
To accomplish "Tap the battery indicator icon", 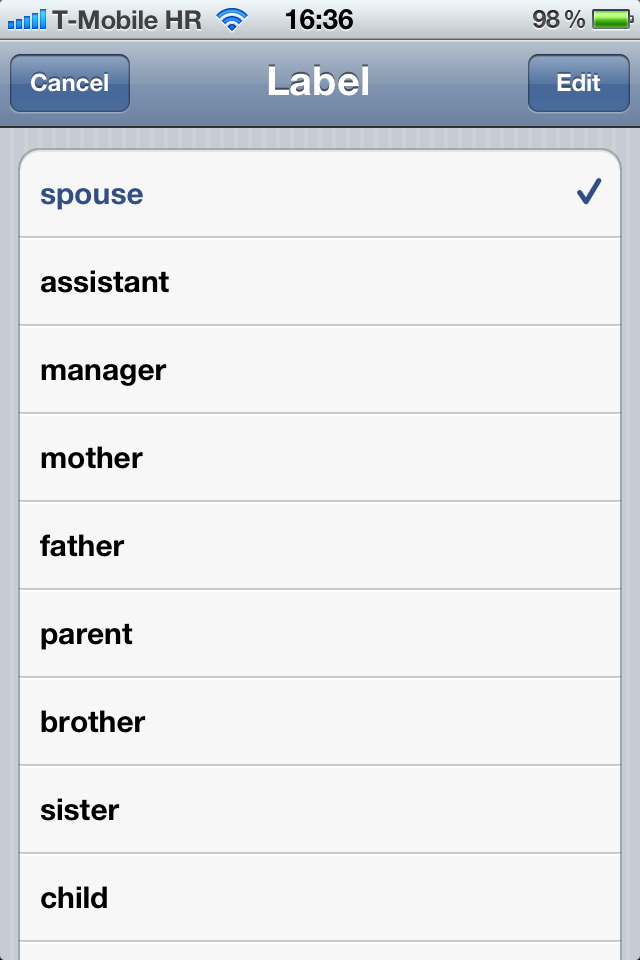I will pyautogui.click(x=611, y=19).
